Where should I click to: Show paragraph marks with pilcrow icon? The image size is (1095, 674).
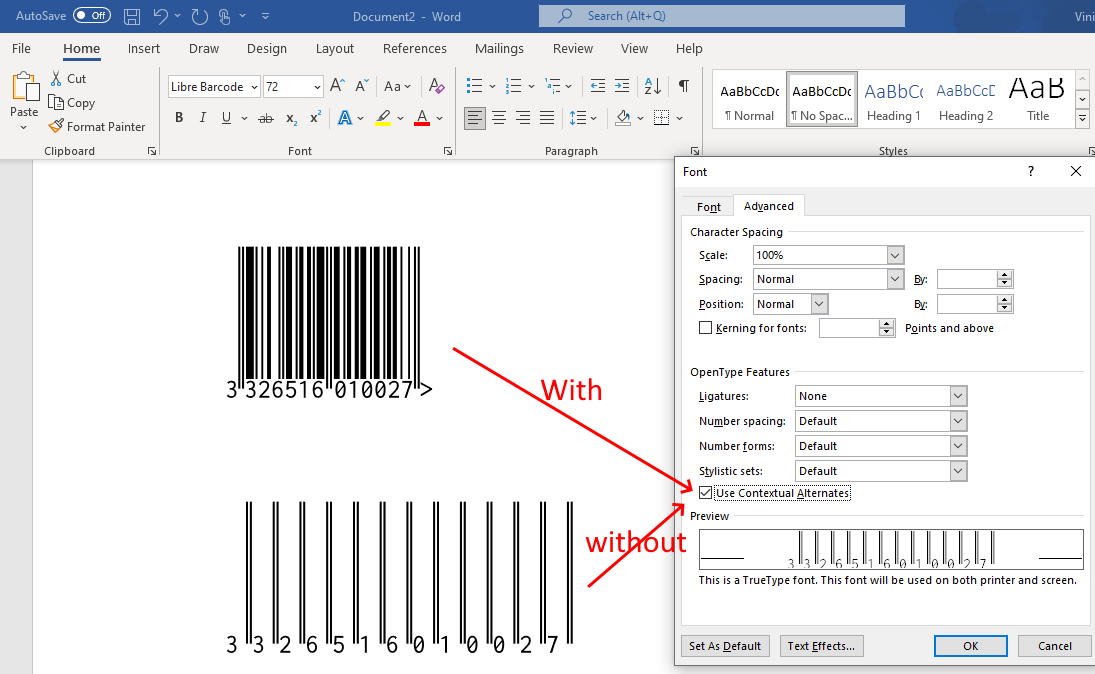point(683,86)
